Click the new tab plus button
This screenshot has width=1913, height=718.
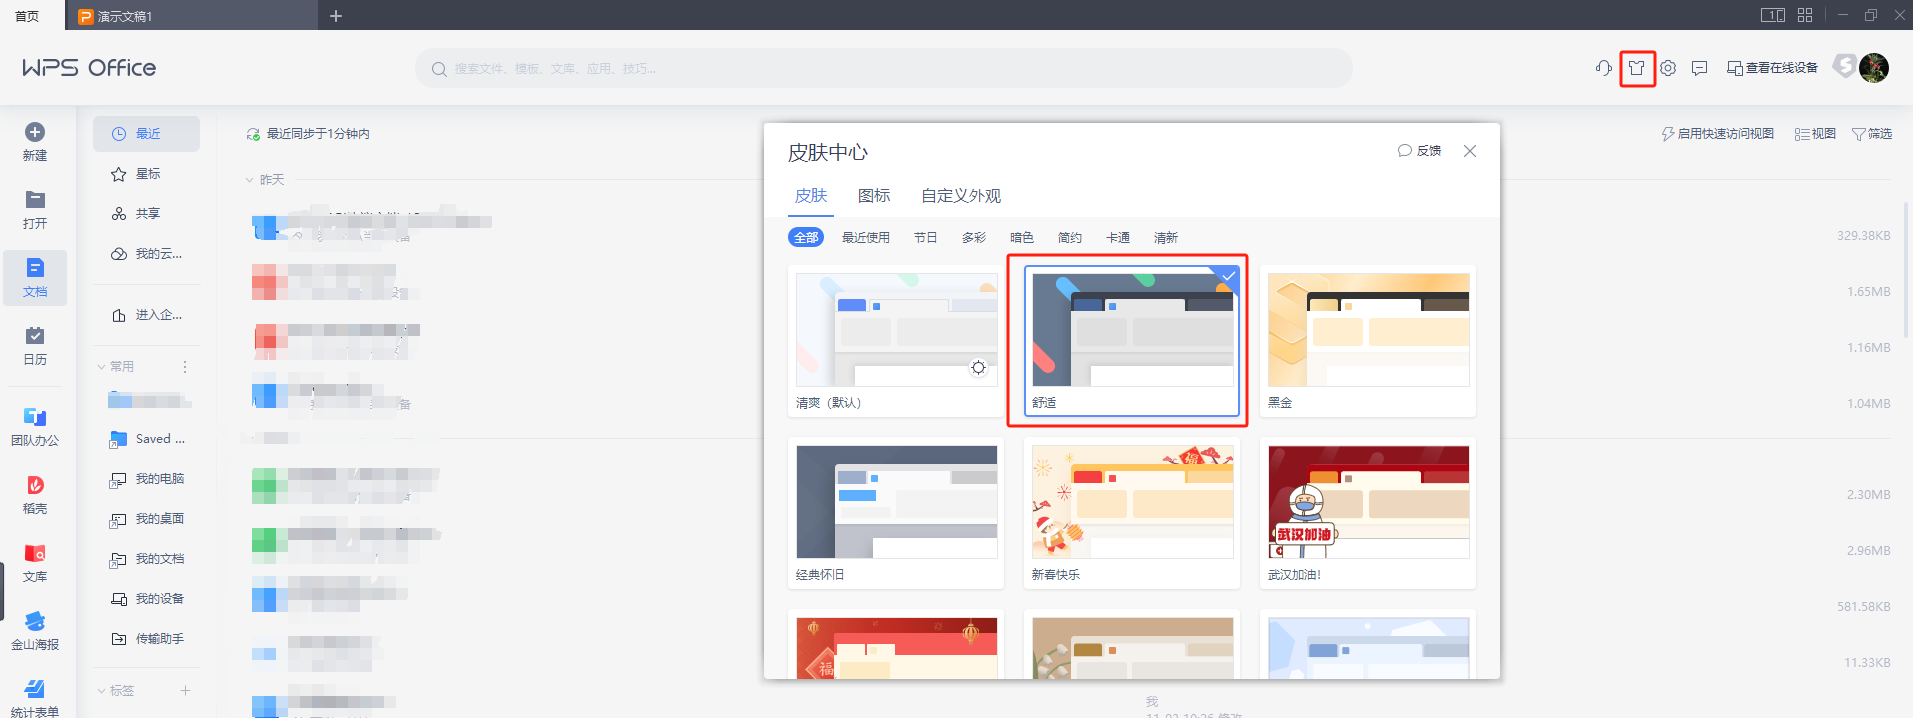(336, 16)
